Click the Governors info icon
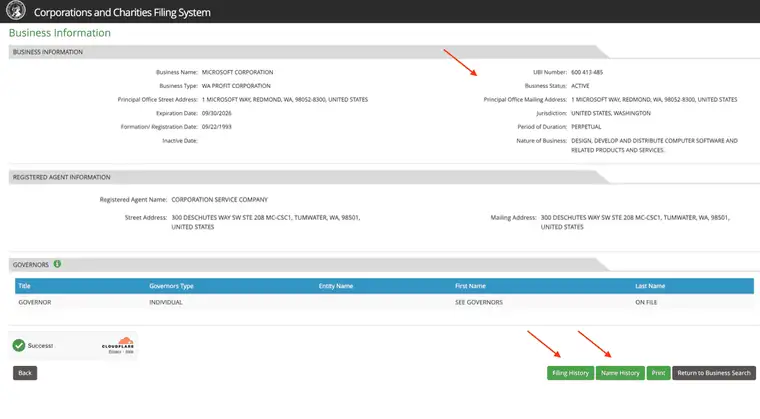The image size is (760, 419). pos(57,264)
